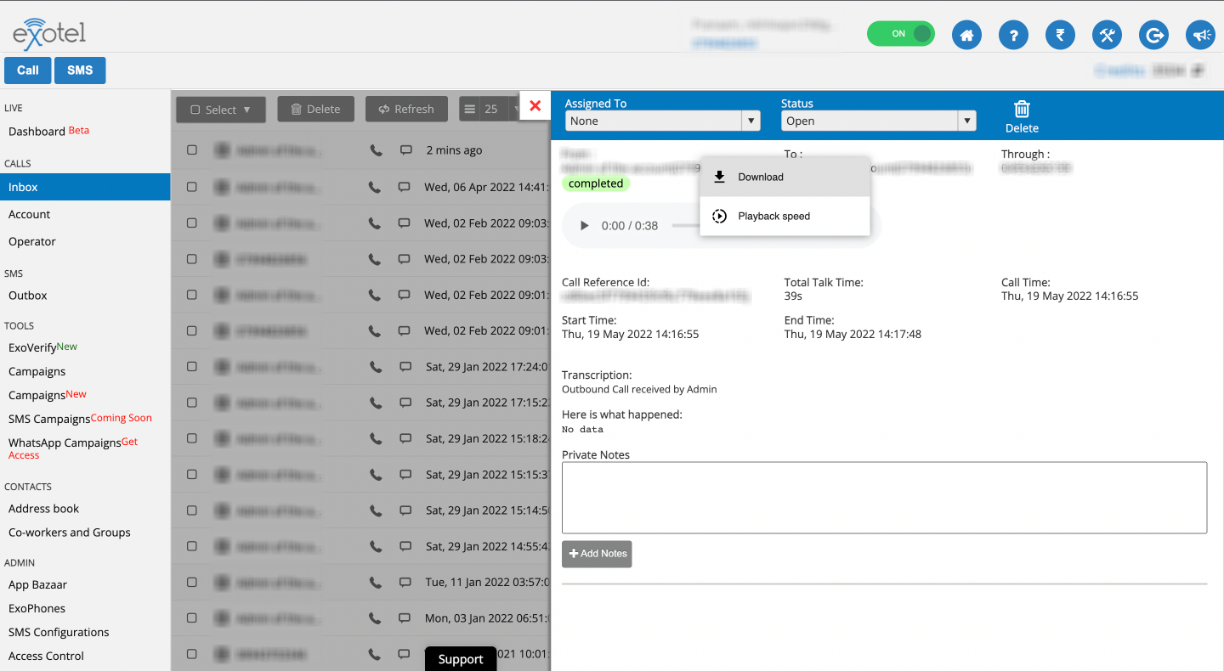Open the megaphone announcements icon
The image size is (1224, 671).
(1200, 35)
